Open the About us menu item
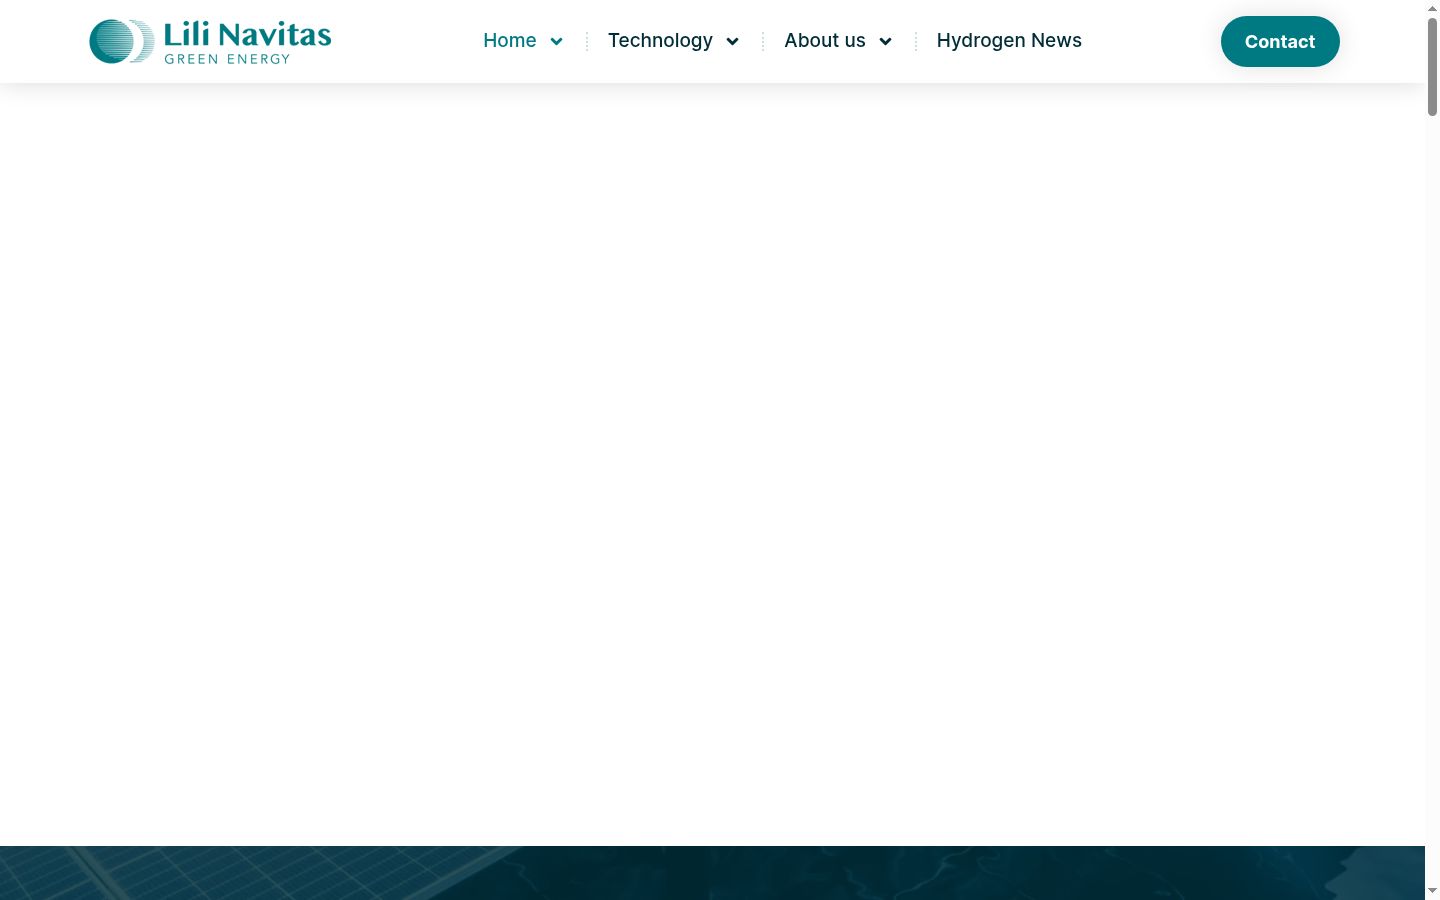 tap(825, 41)
